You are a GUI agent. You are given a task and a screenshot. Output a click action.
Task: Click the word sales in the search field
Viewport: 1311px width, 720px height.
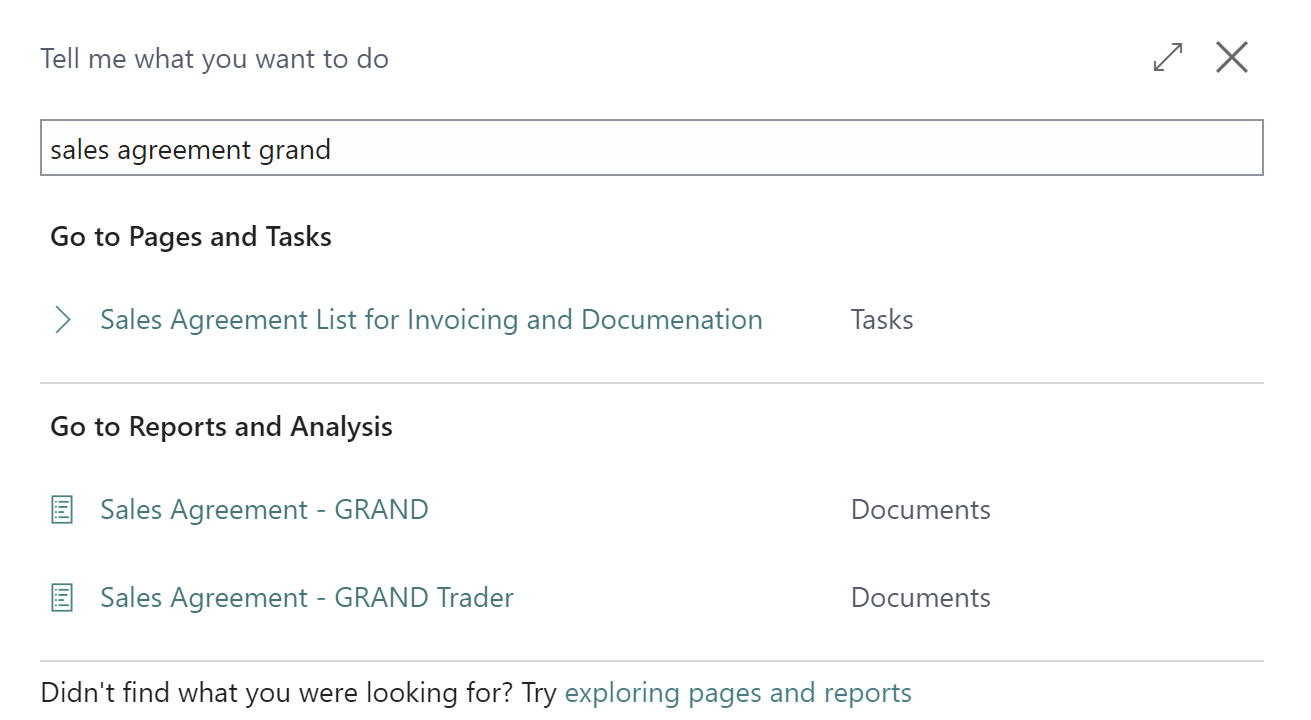pyautogui.click(x=80, y=150)
